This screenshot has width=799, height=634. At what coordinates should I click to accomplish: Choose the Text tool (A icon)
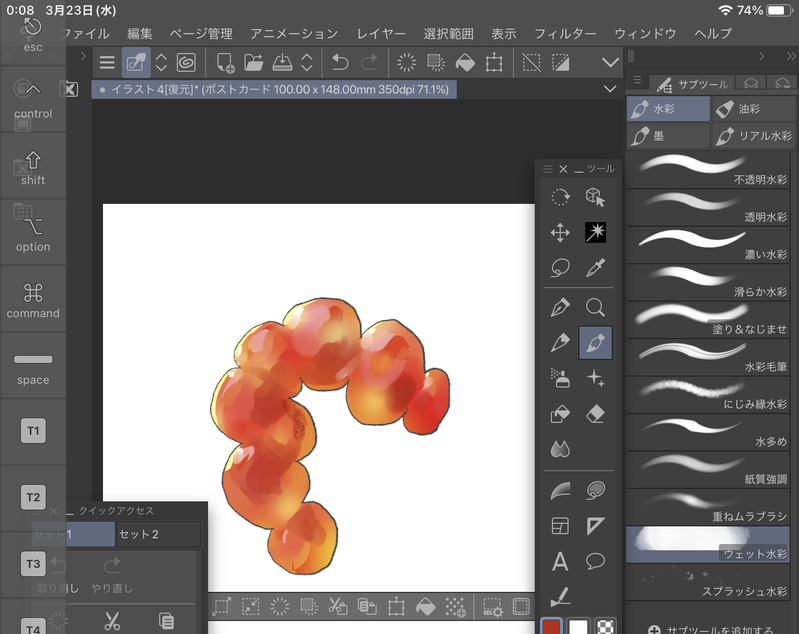click(x=560, y=562)
